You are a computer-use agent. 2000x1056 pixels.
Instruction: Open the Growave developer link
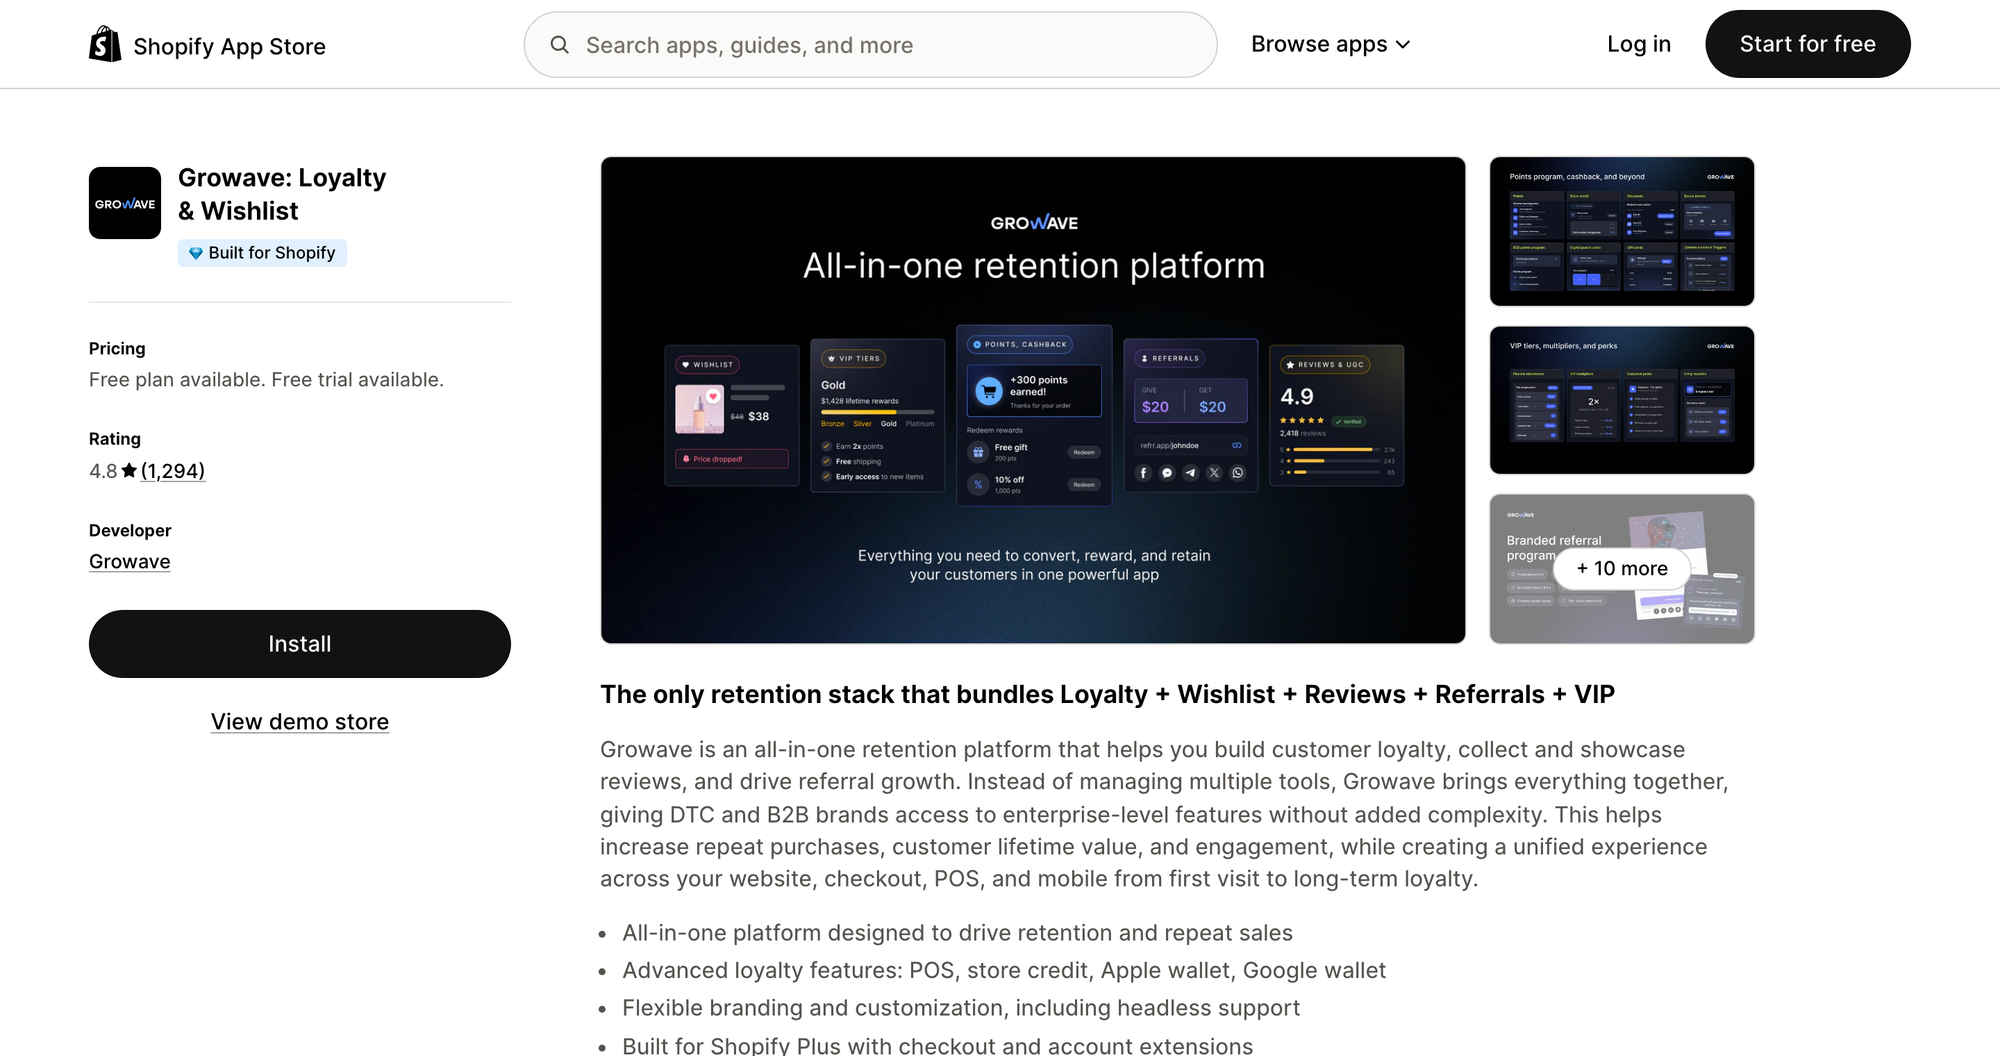point(130,562)
